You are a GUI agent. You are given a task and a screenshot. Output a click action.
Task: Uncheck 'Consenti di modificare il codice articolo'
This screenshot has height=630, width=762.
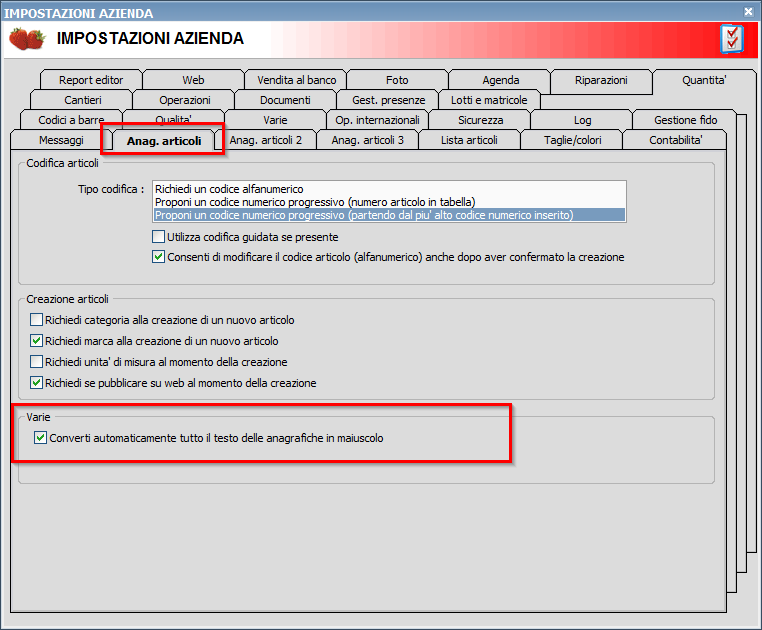(x=158, y=257)
